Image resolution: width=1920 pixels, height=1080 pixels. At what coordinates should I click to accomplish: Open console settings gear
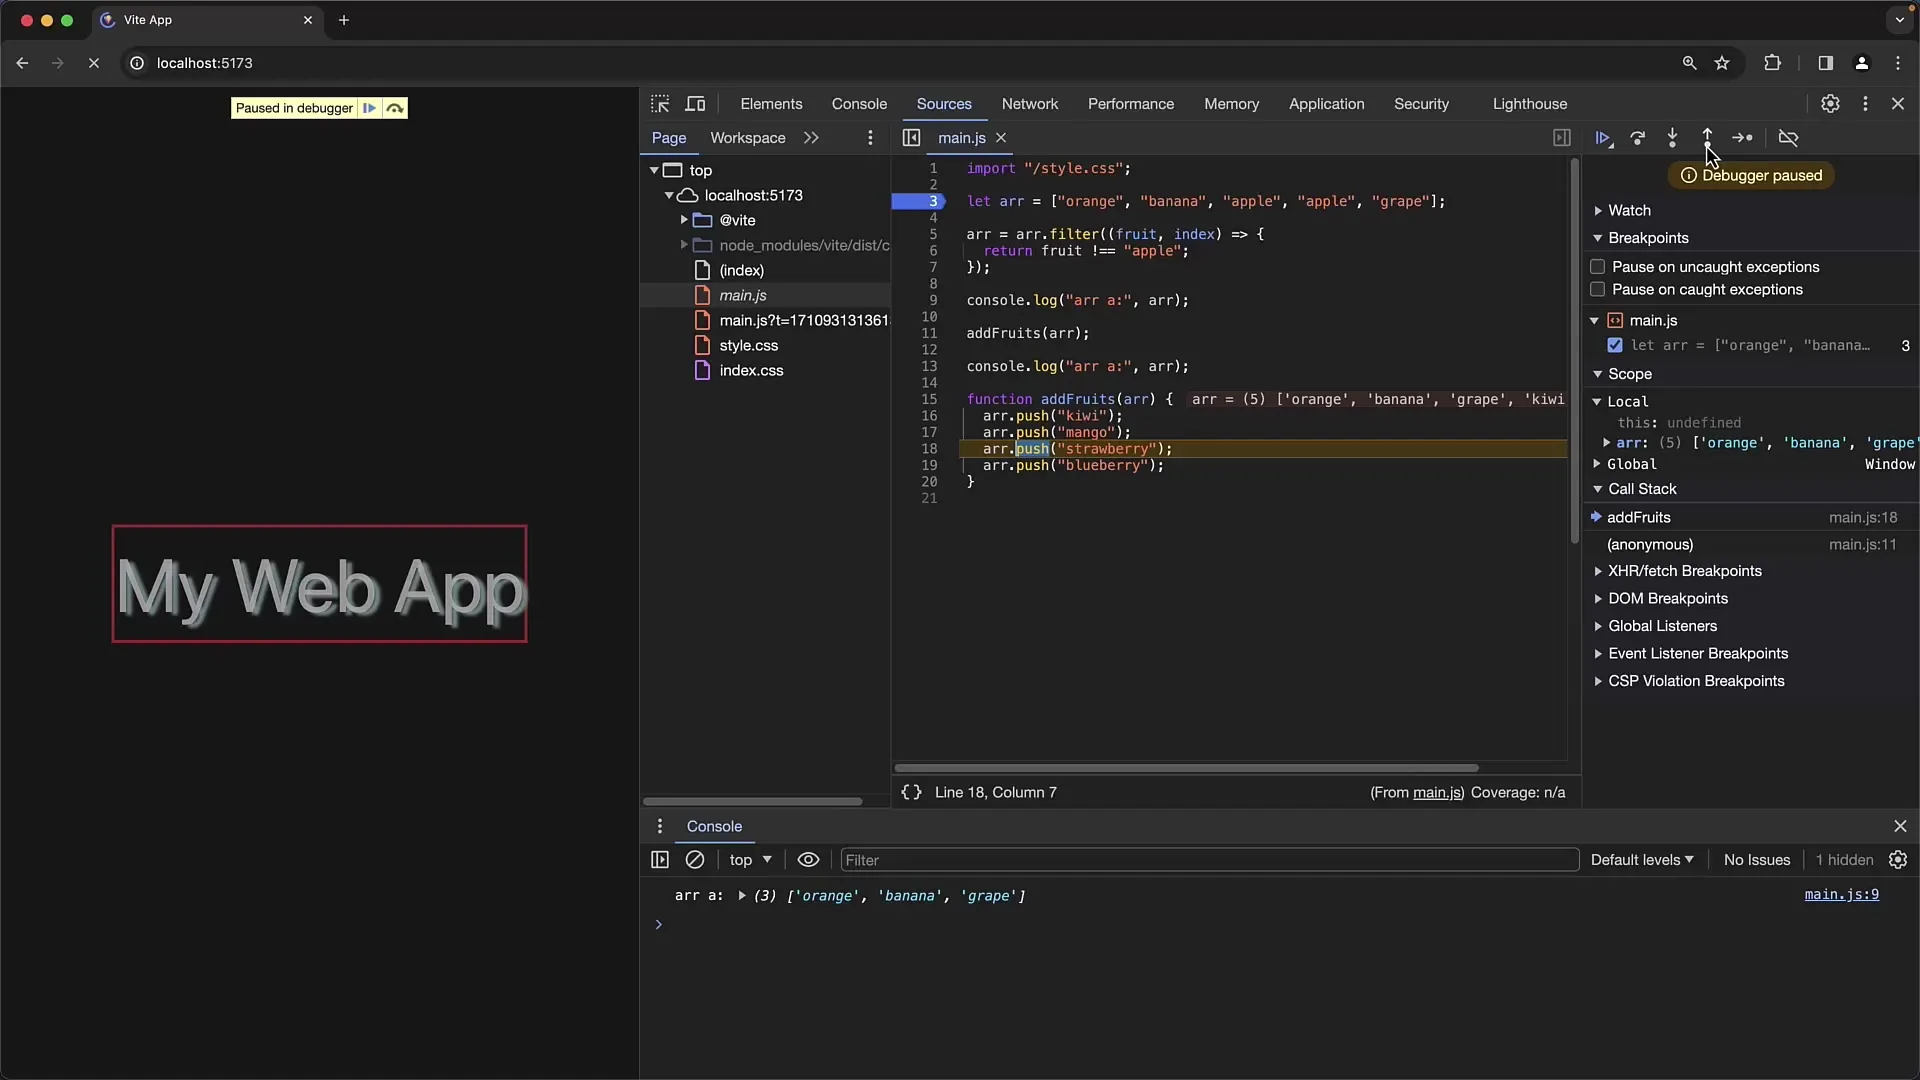tap(1898, 860)
